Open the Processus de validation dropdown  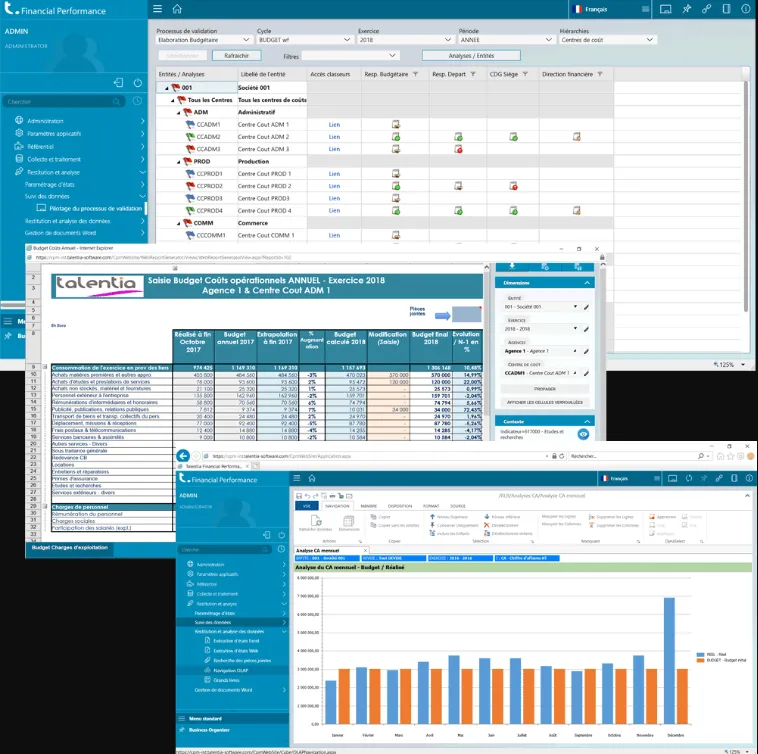[x=204, y=40]
